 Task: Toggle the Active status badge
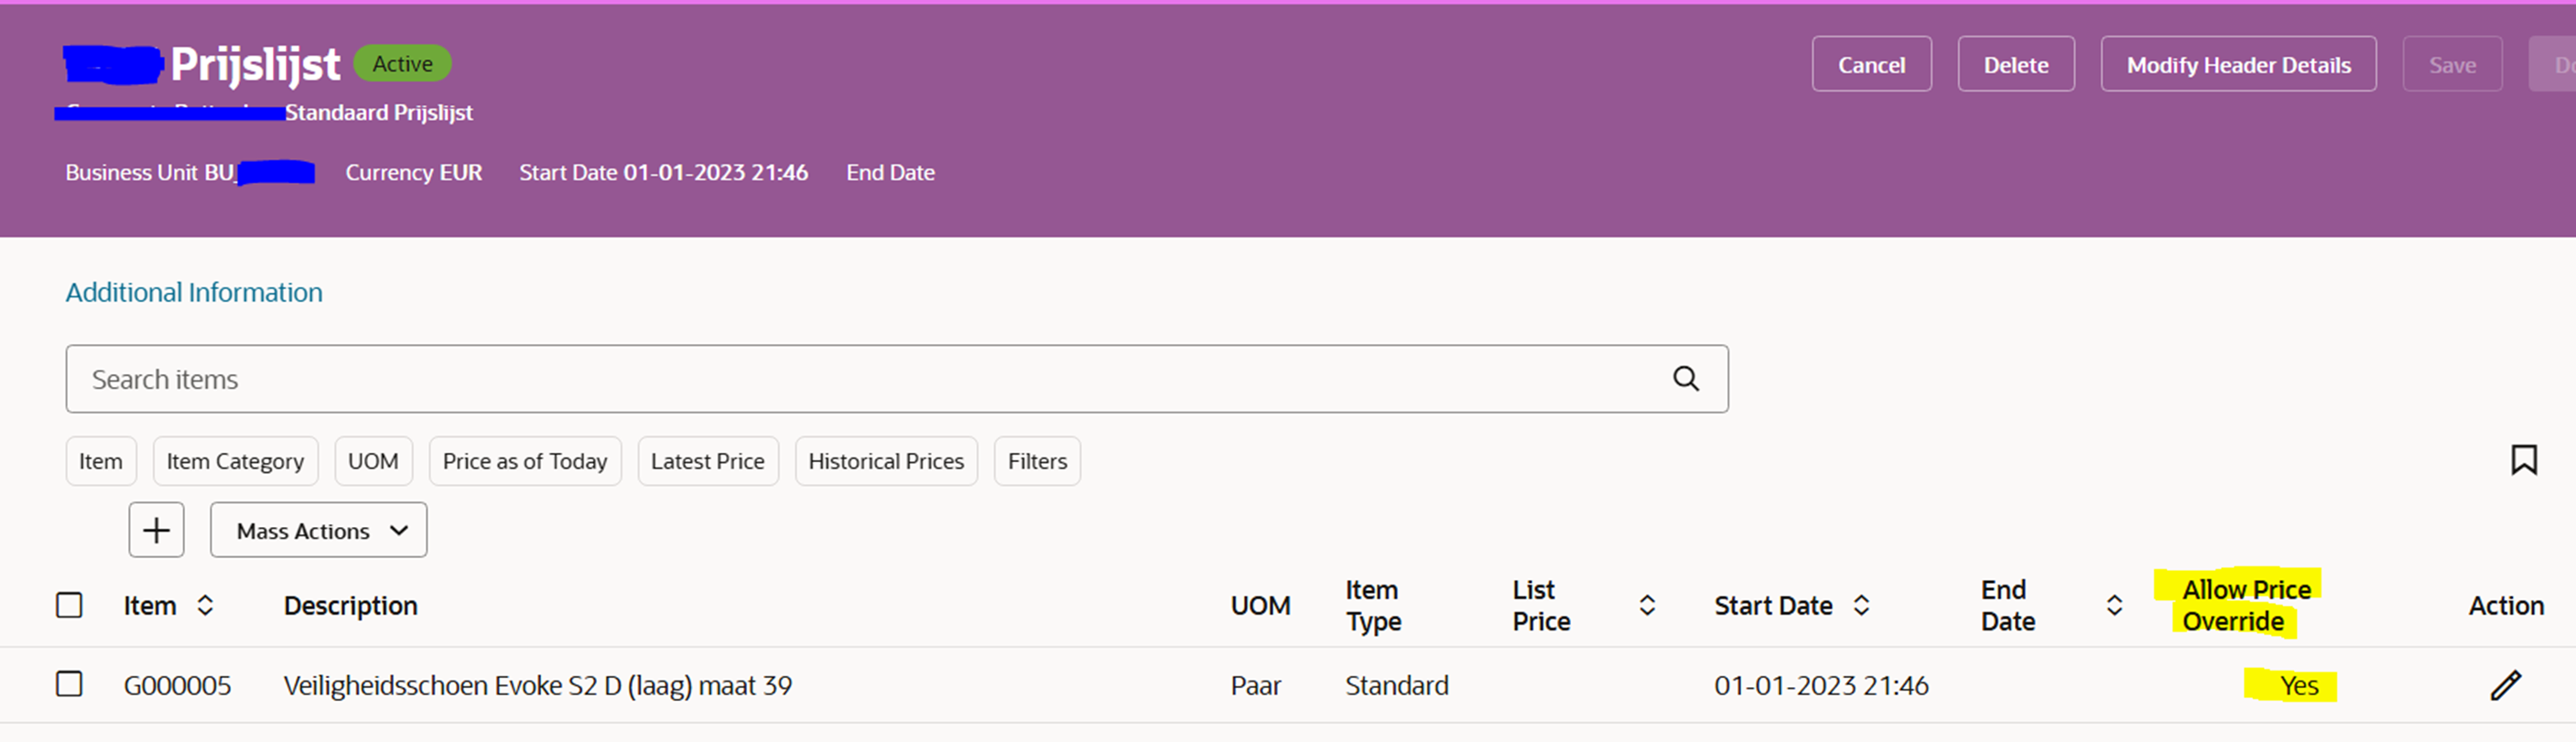point(402,62)
